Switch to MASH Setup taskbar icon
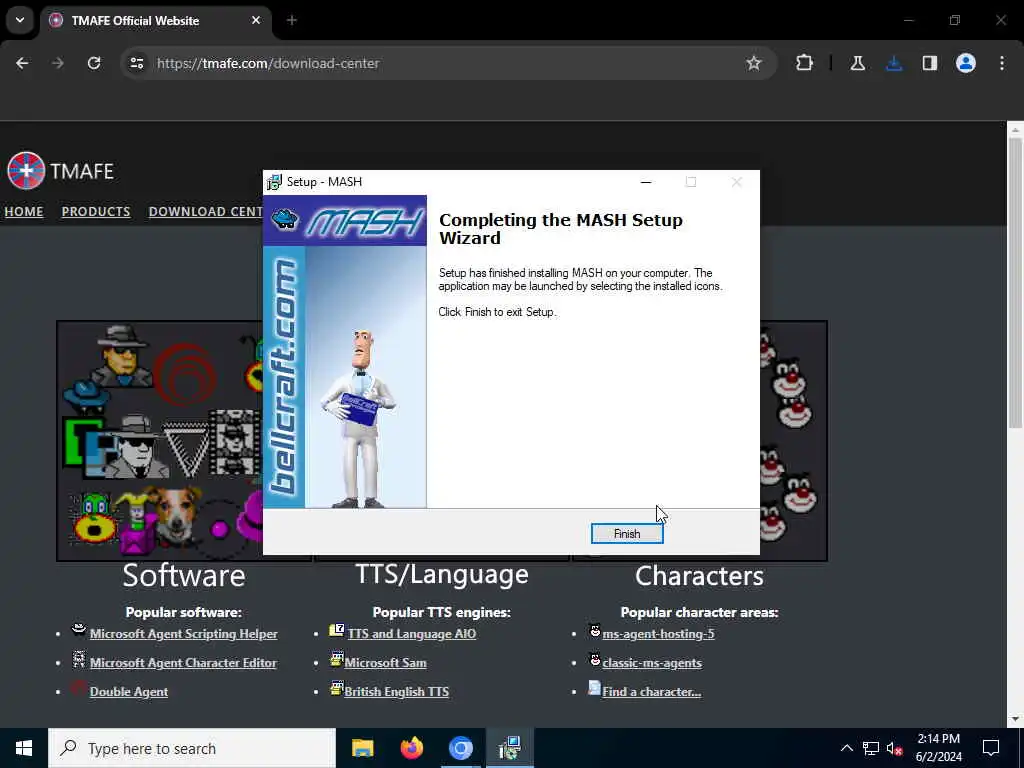Viewport: 1024px width, 768px height. click(509, 748)
